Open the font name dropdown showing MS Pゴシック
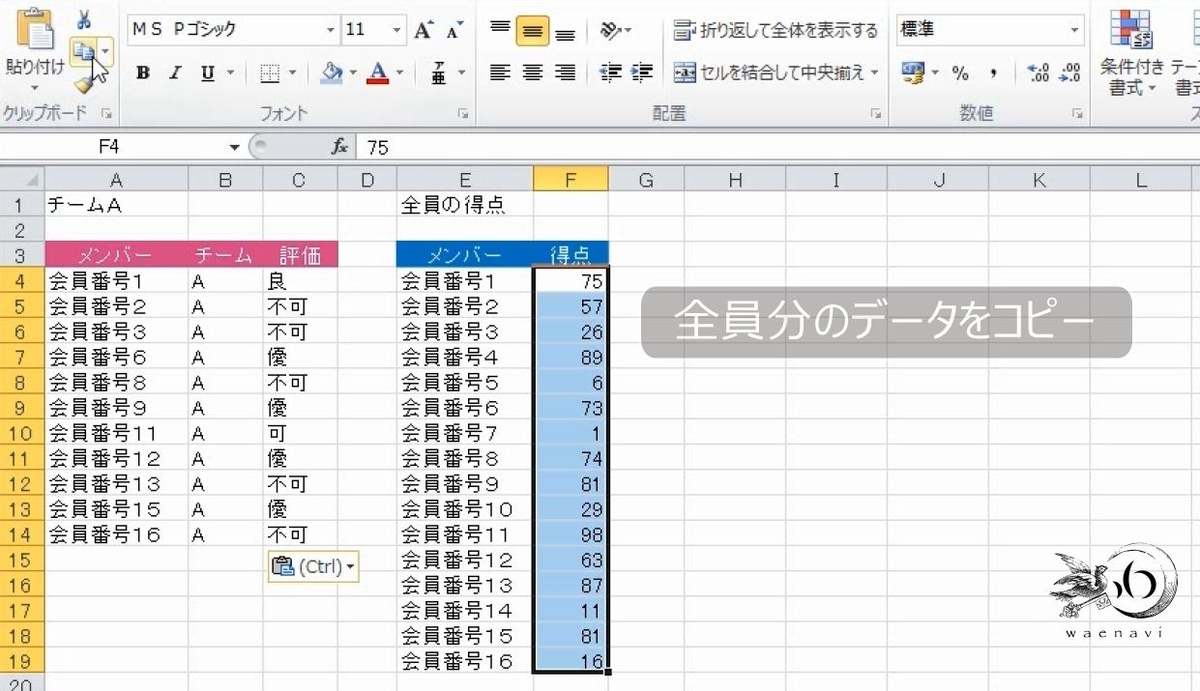 pyautogui.click(x=330, y=30)
